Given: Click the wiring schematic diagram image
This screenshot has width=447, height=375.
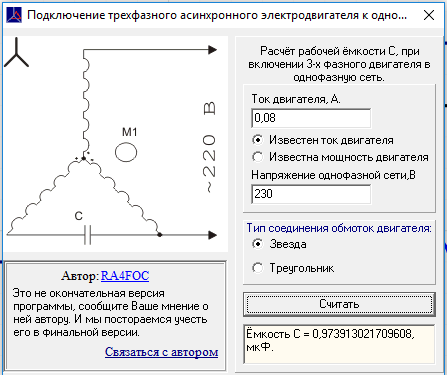Looking at the screenshot, I should pos(116,144).
